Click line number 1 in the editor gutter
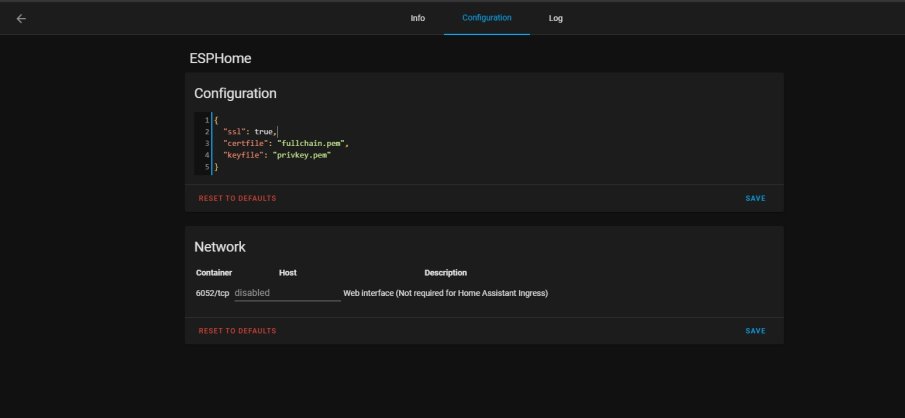The image size is (905, 418). 206,120
